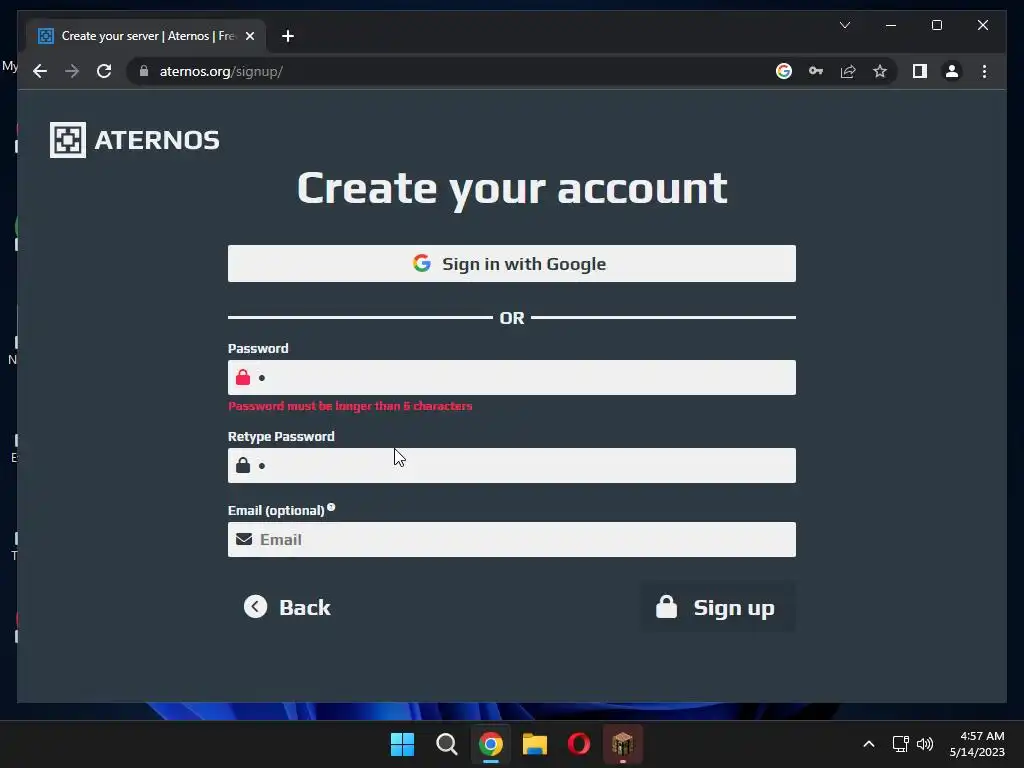Launch Opera from the taskbar

click(x=579, y=744)
